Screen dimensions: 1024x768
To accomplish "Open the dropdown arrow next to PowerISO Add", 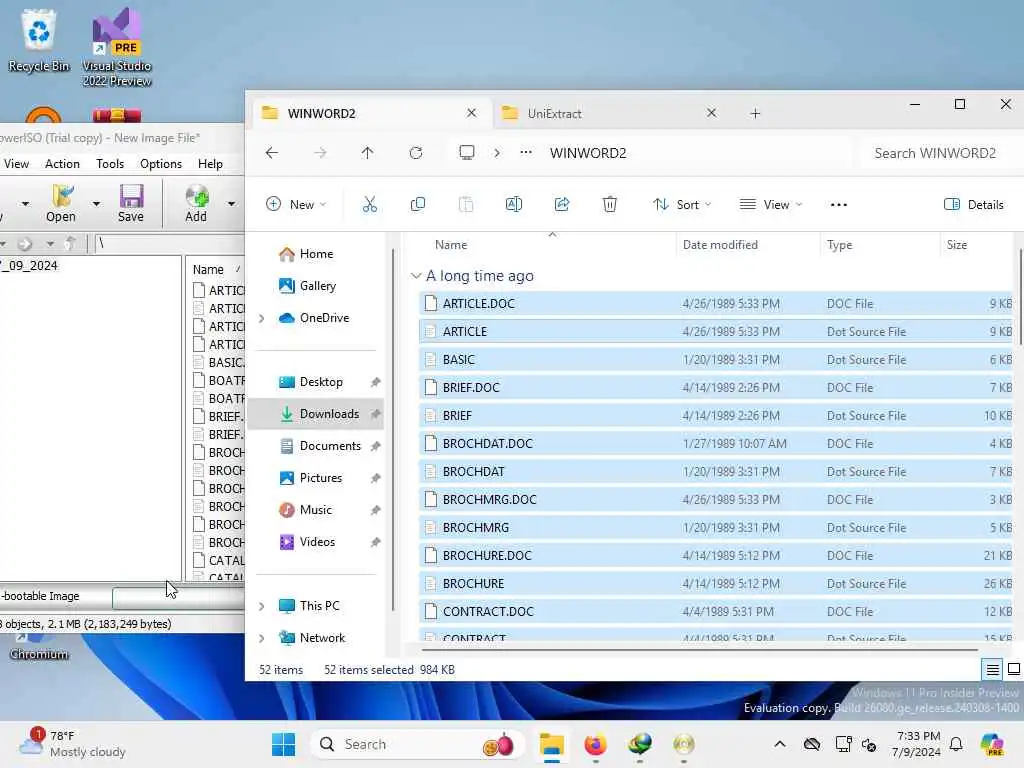I will [x=231, y=204].
